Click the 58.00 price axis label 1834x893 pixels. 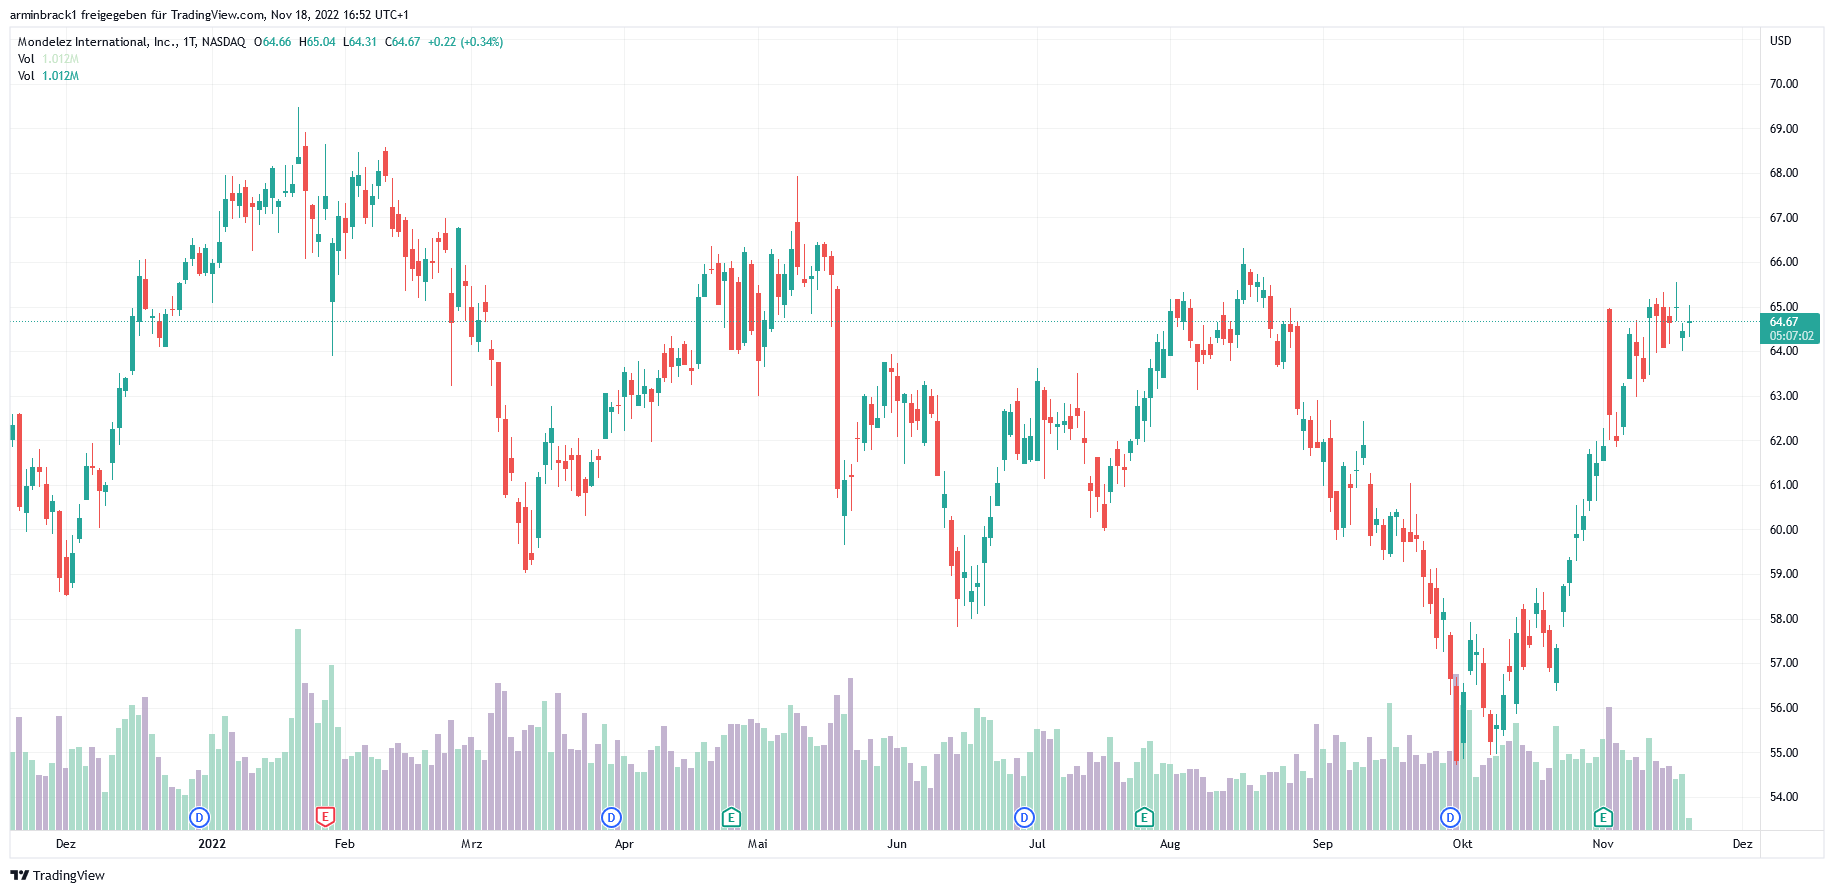[x=1784, y=619]
